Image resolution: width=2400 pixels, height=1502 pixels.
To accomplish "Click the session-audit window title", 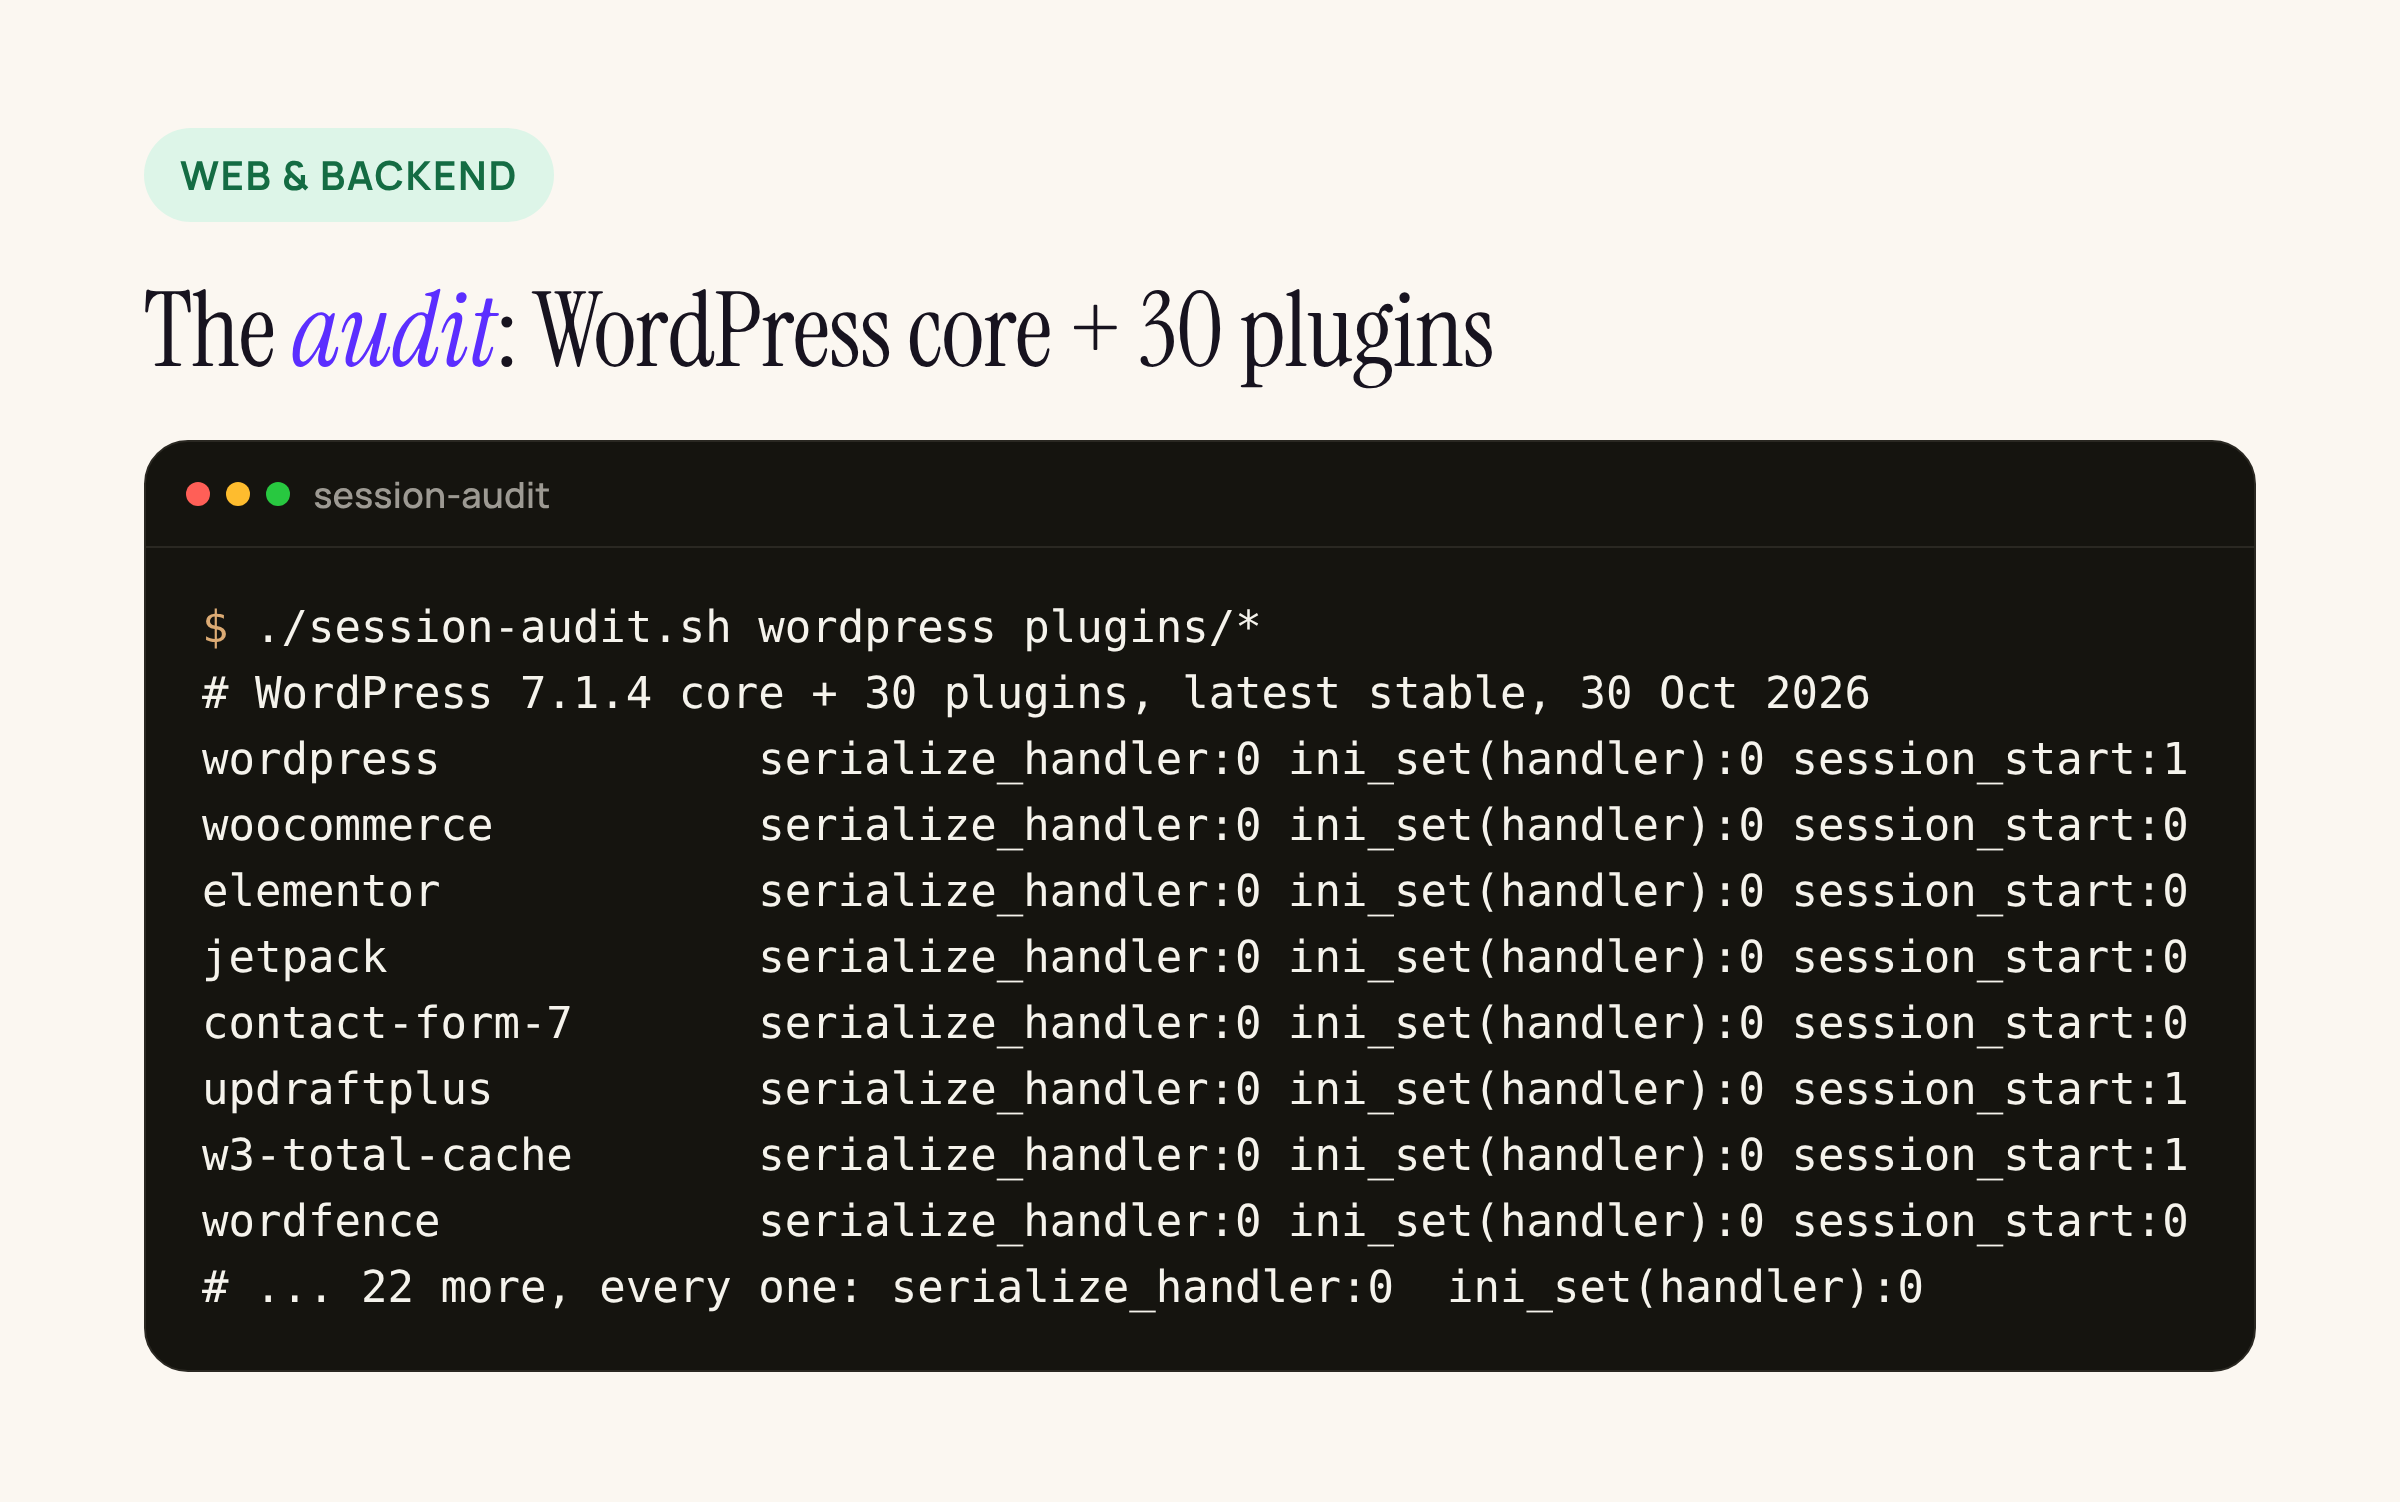I will [x=431, y=496].
